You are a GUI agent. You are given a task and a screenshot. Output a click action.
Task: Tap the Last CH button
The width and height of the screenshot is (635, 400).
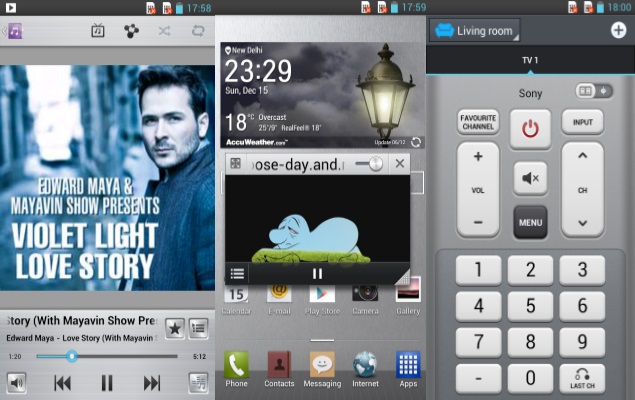point(582,378)
